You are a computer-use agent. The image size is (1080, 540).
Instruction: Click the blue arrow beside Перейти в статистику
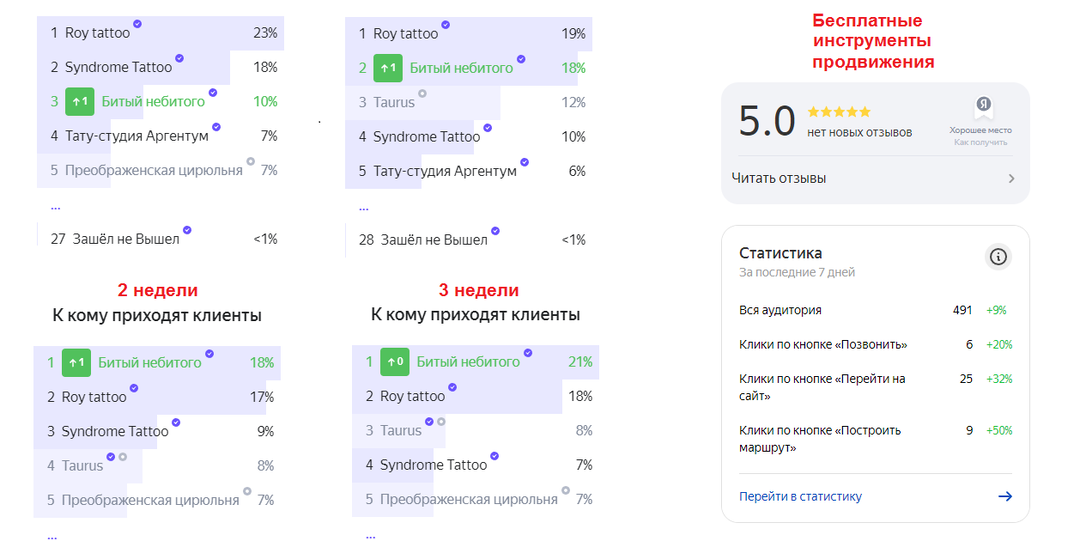pyautogui.click(x=1005, y=497)
